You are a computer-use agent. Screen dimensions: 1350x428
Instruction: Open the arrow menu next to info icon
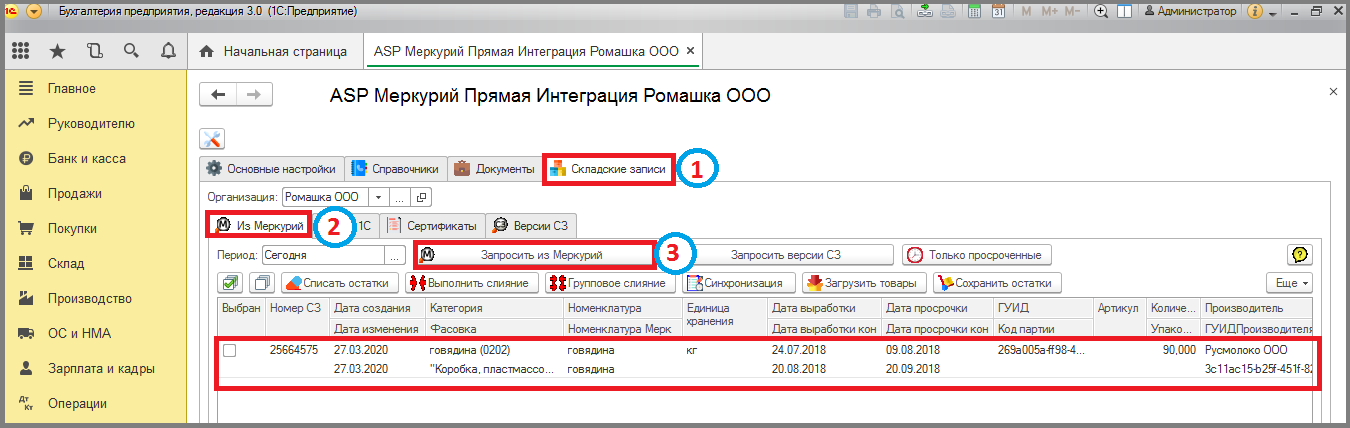1272,13
